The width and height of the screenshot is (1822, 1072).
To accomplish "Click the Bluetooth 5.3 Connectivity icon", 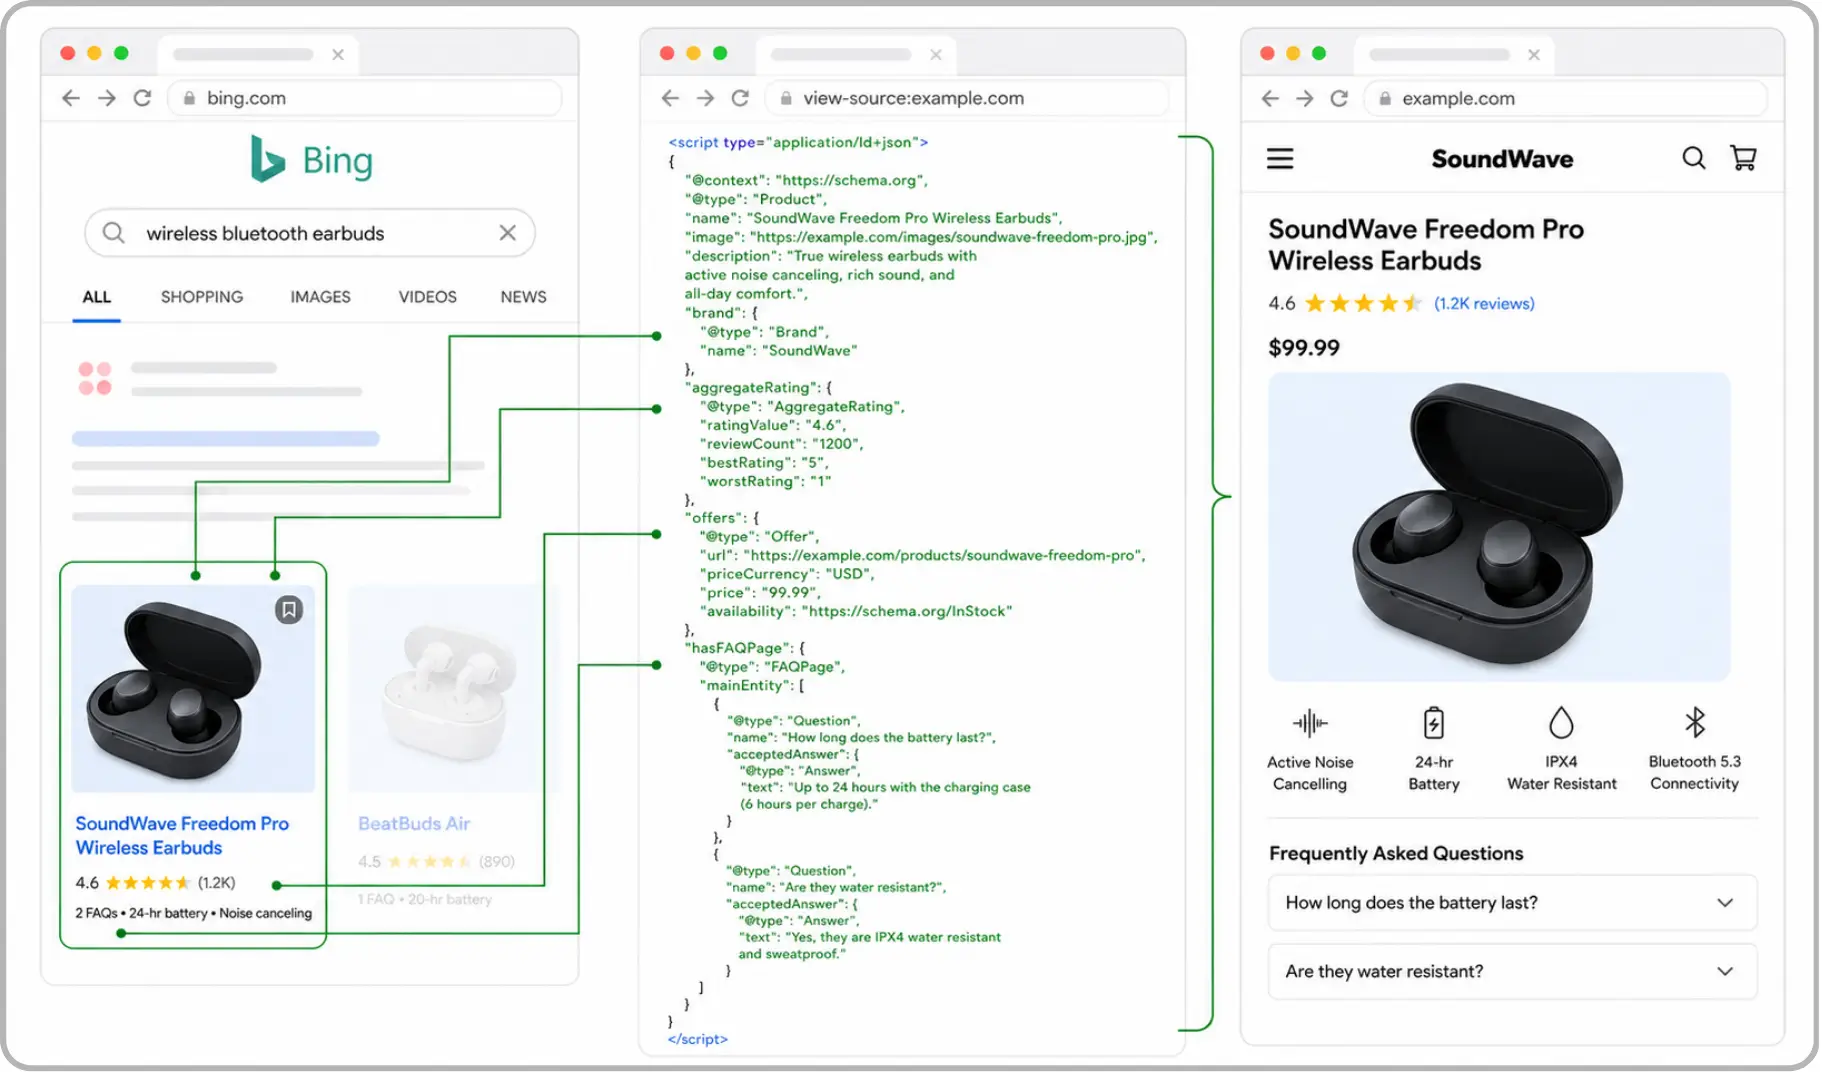I will 1695,722.
